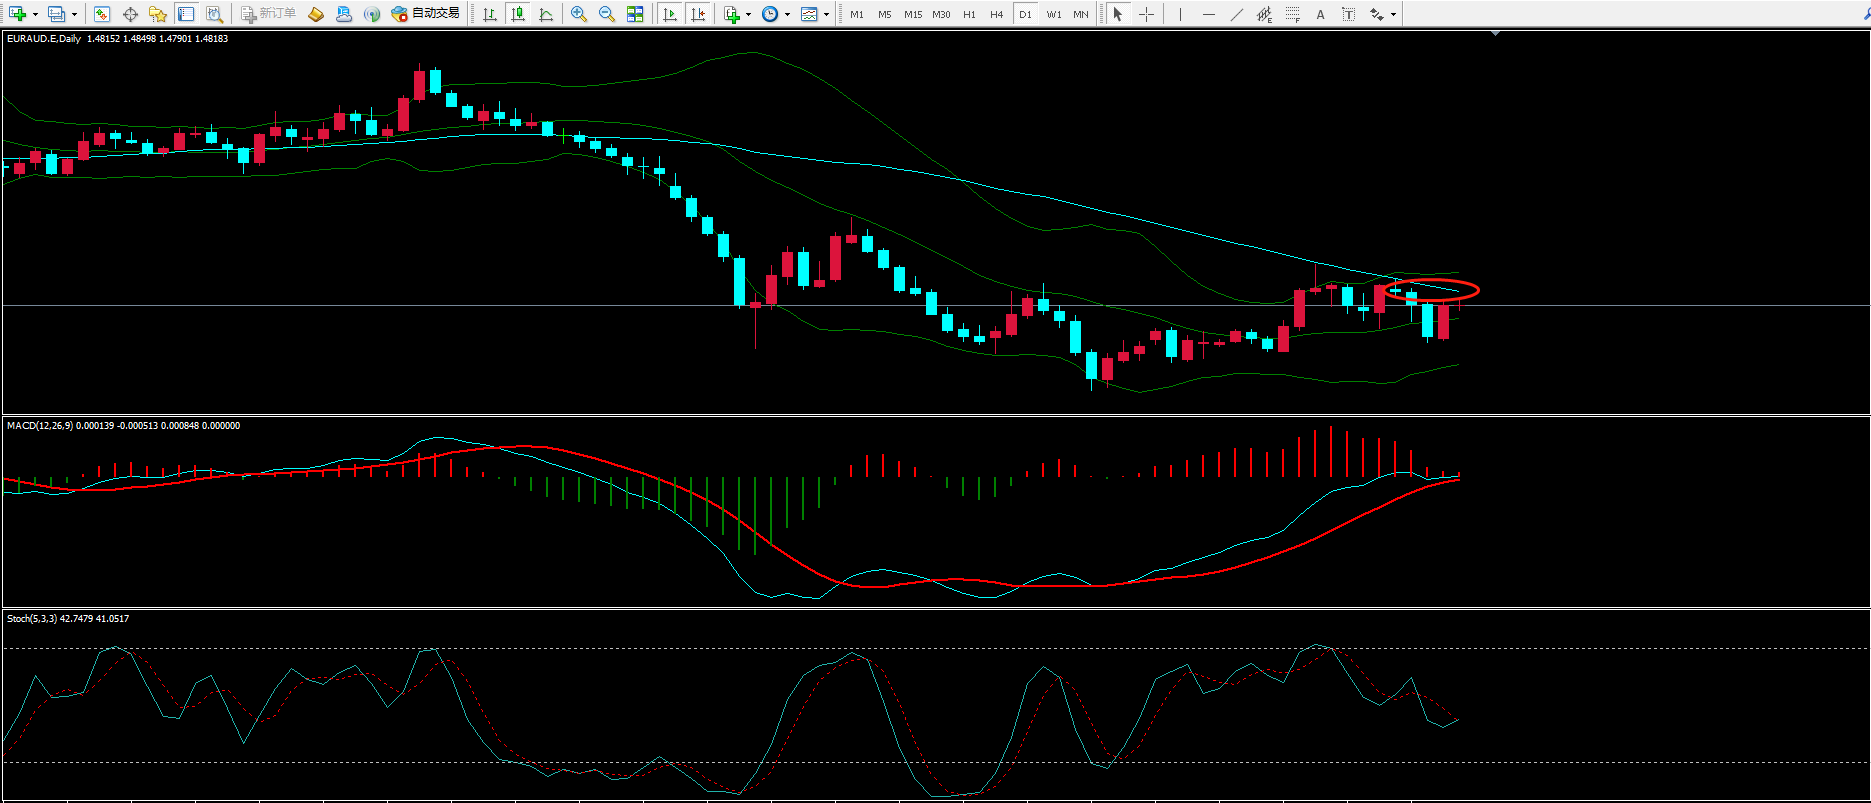This screenshot has width=1871, height=803.
Task: Click the Zoom In magnifier icon
Action: tap(578, 14)
